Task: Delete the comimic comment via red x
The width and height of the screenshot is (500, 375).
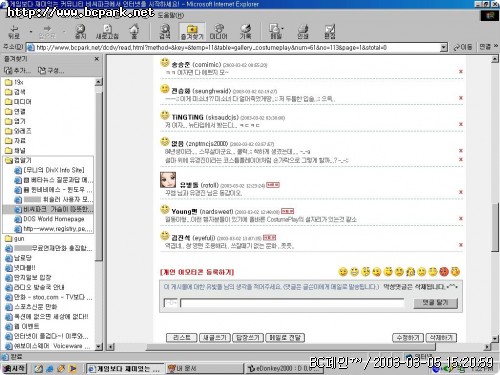Action: click(461, 71)
